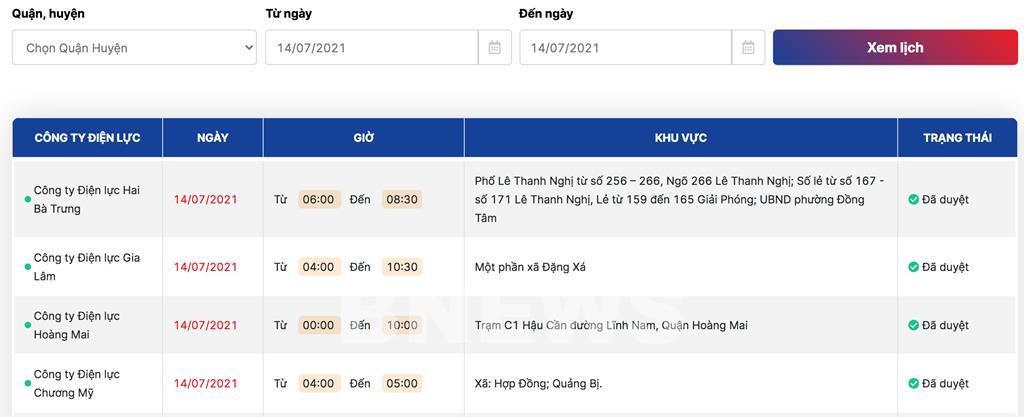Click green approved checkmark in Hai Bà Trưng row
This screenshot has height=417, width=1024.
(913, 200)
